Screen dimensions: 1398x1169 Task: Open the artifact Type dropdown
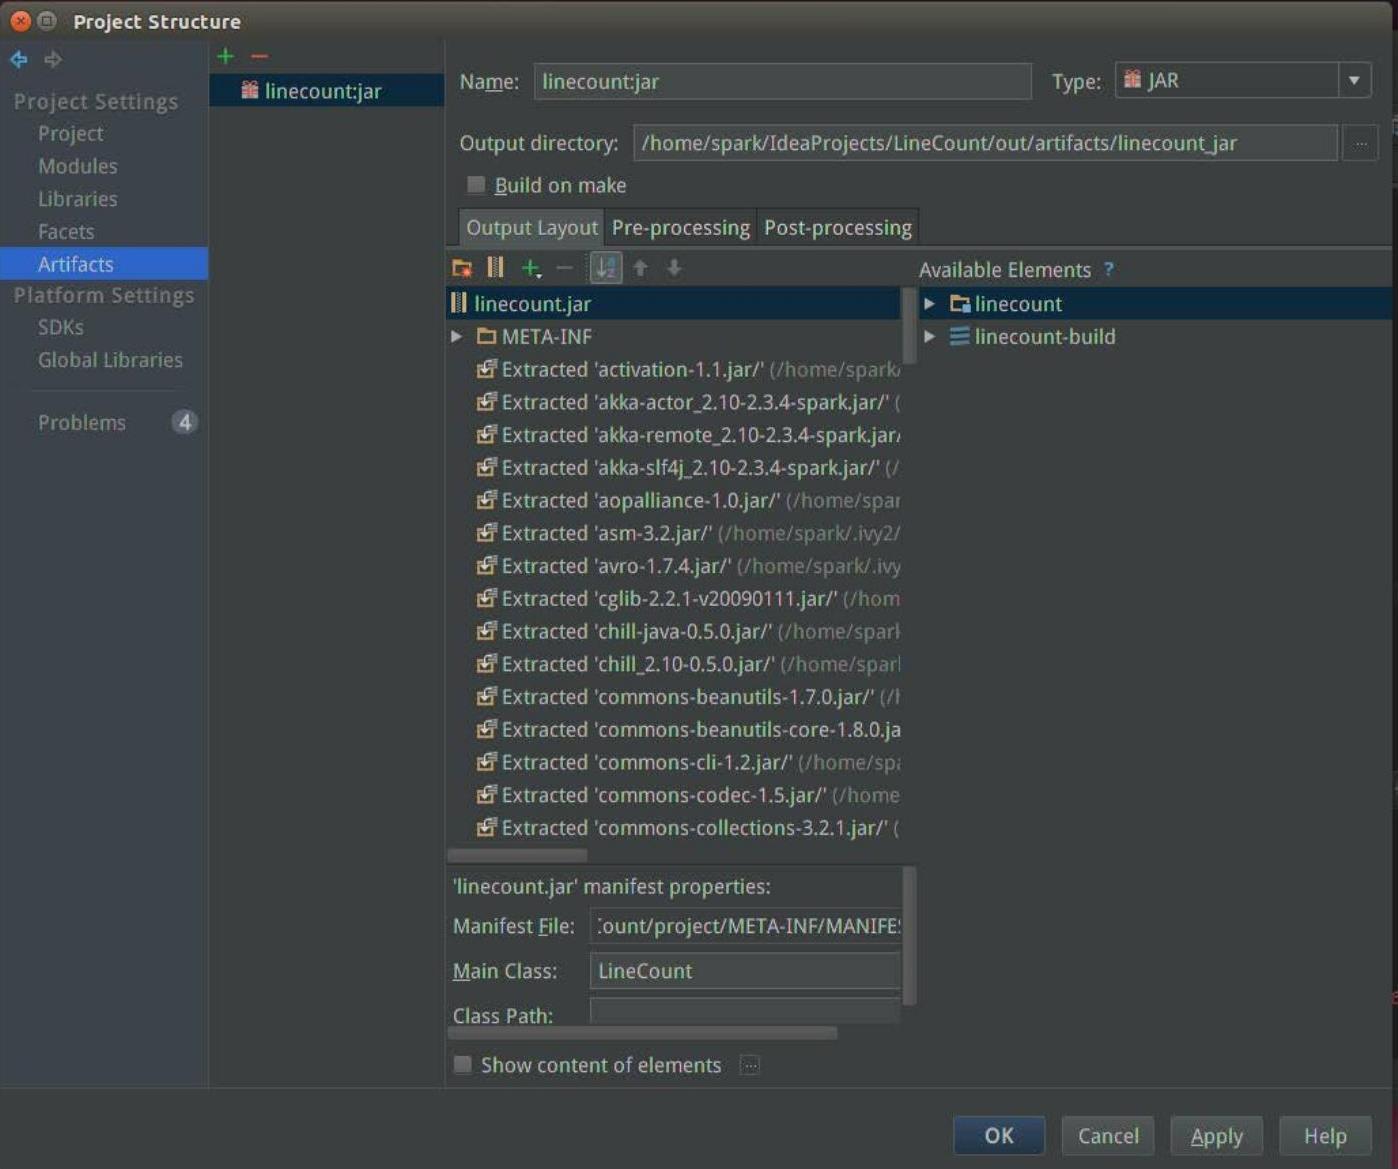[1353, 81]
